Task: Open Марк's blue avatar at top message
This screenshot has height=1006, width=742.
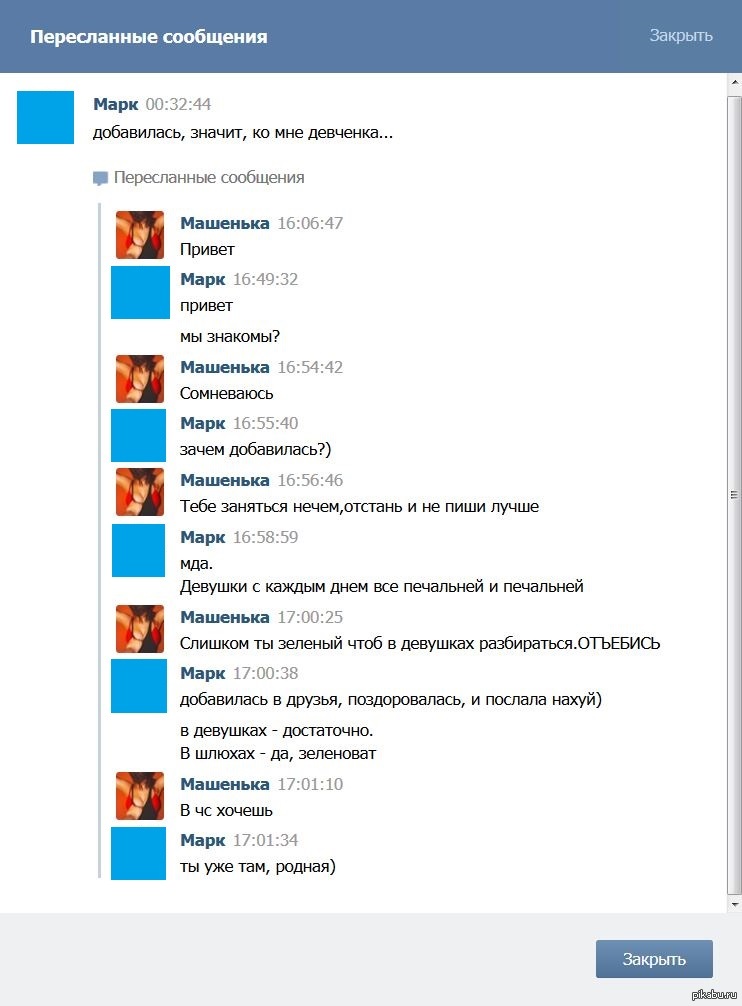Action: (46, 117)
